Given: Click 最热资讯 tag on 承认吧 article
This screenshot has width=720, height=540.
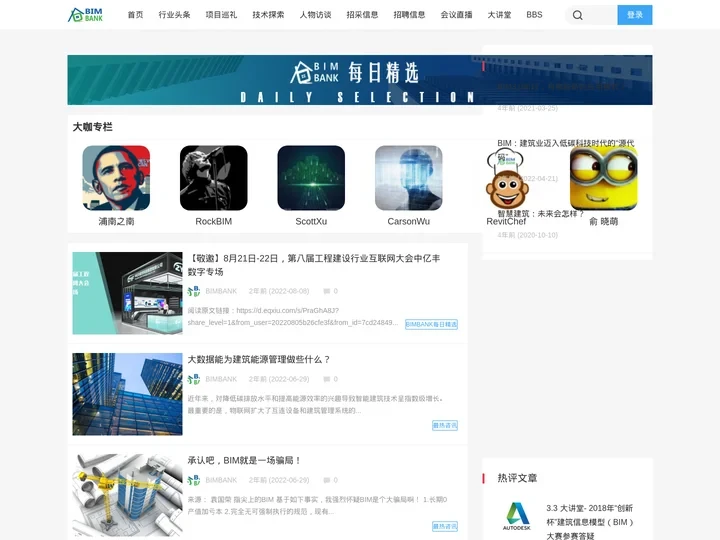Looking at the screenshot, I should click(445, 526).
